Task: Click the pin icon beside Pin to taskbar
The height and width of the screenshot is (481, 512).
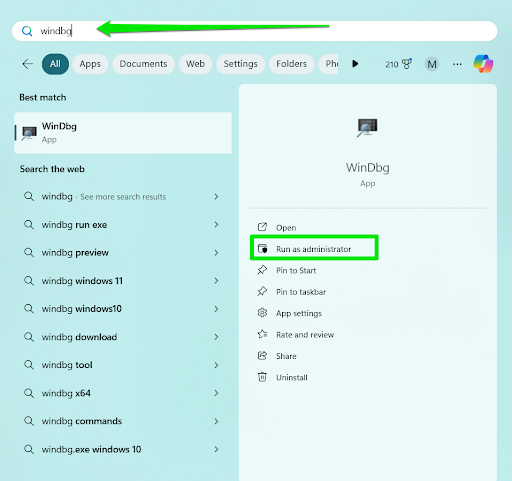Action: coord(262,291)
